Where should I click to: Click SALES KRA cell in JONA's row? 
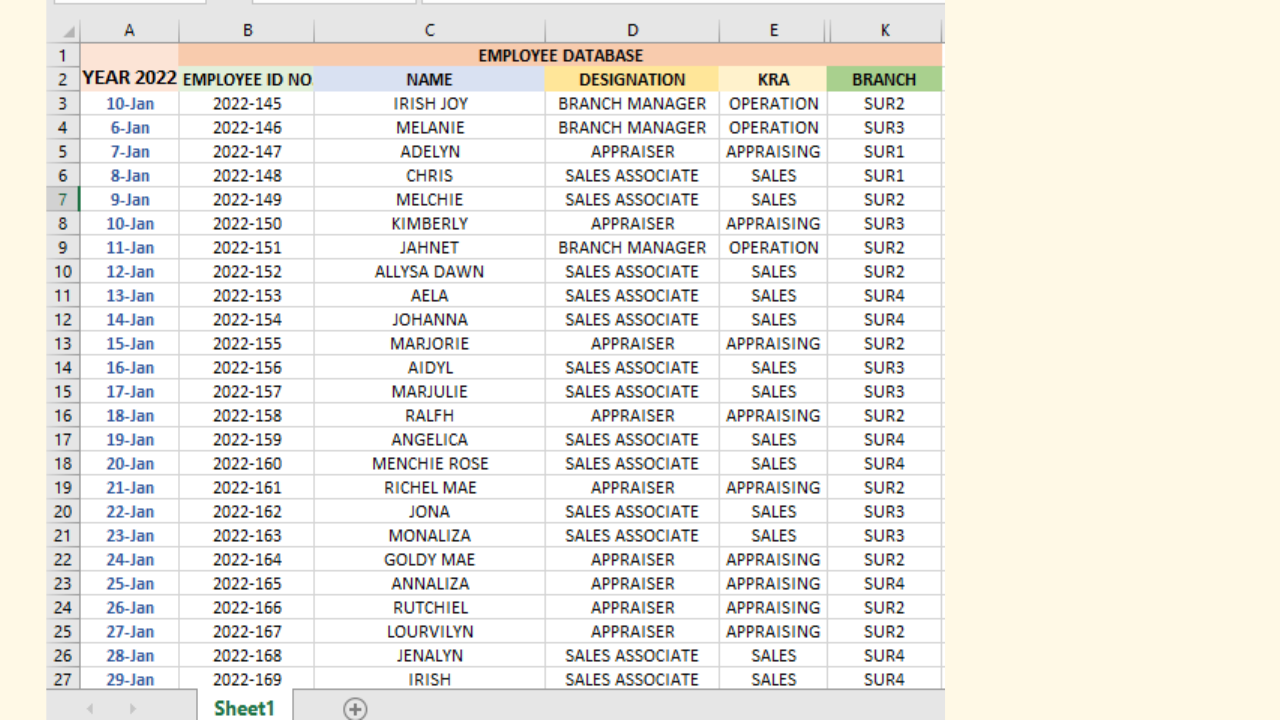[773, 512]
